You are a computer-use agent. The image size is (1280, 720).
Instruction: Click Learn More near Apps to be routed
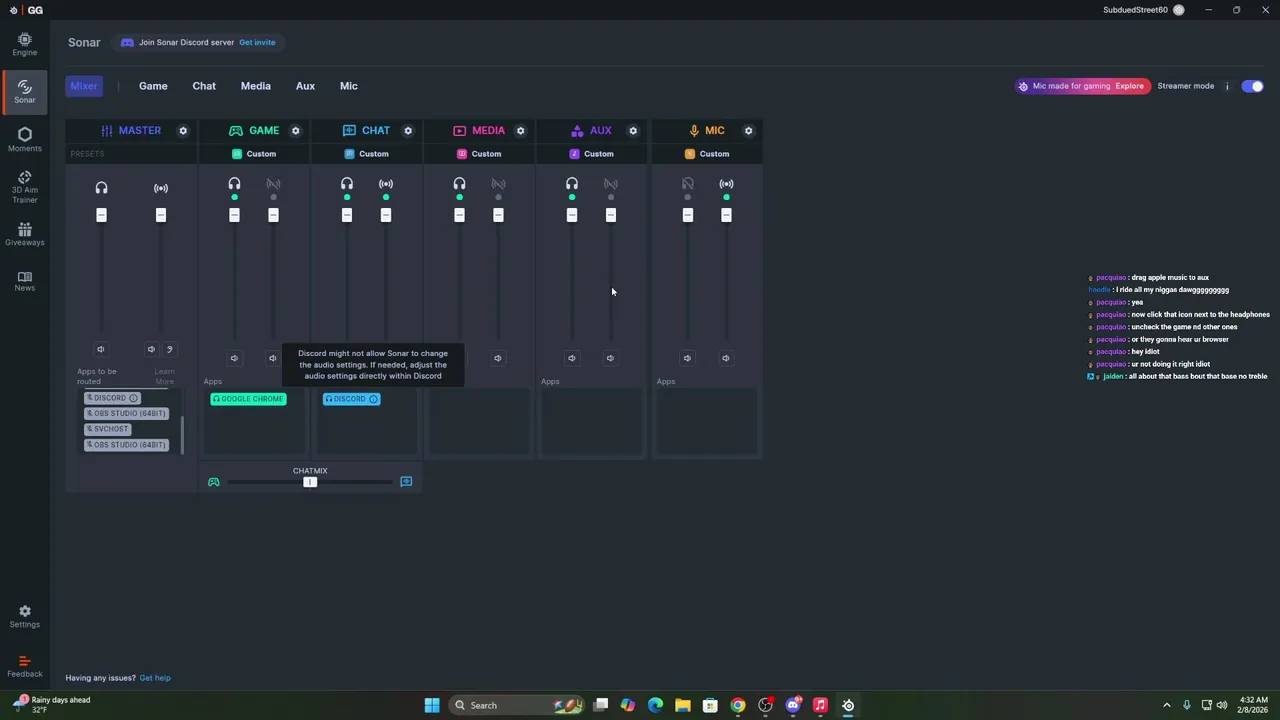[164, 376]
